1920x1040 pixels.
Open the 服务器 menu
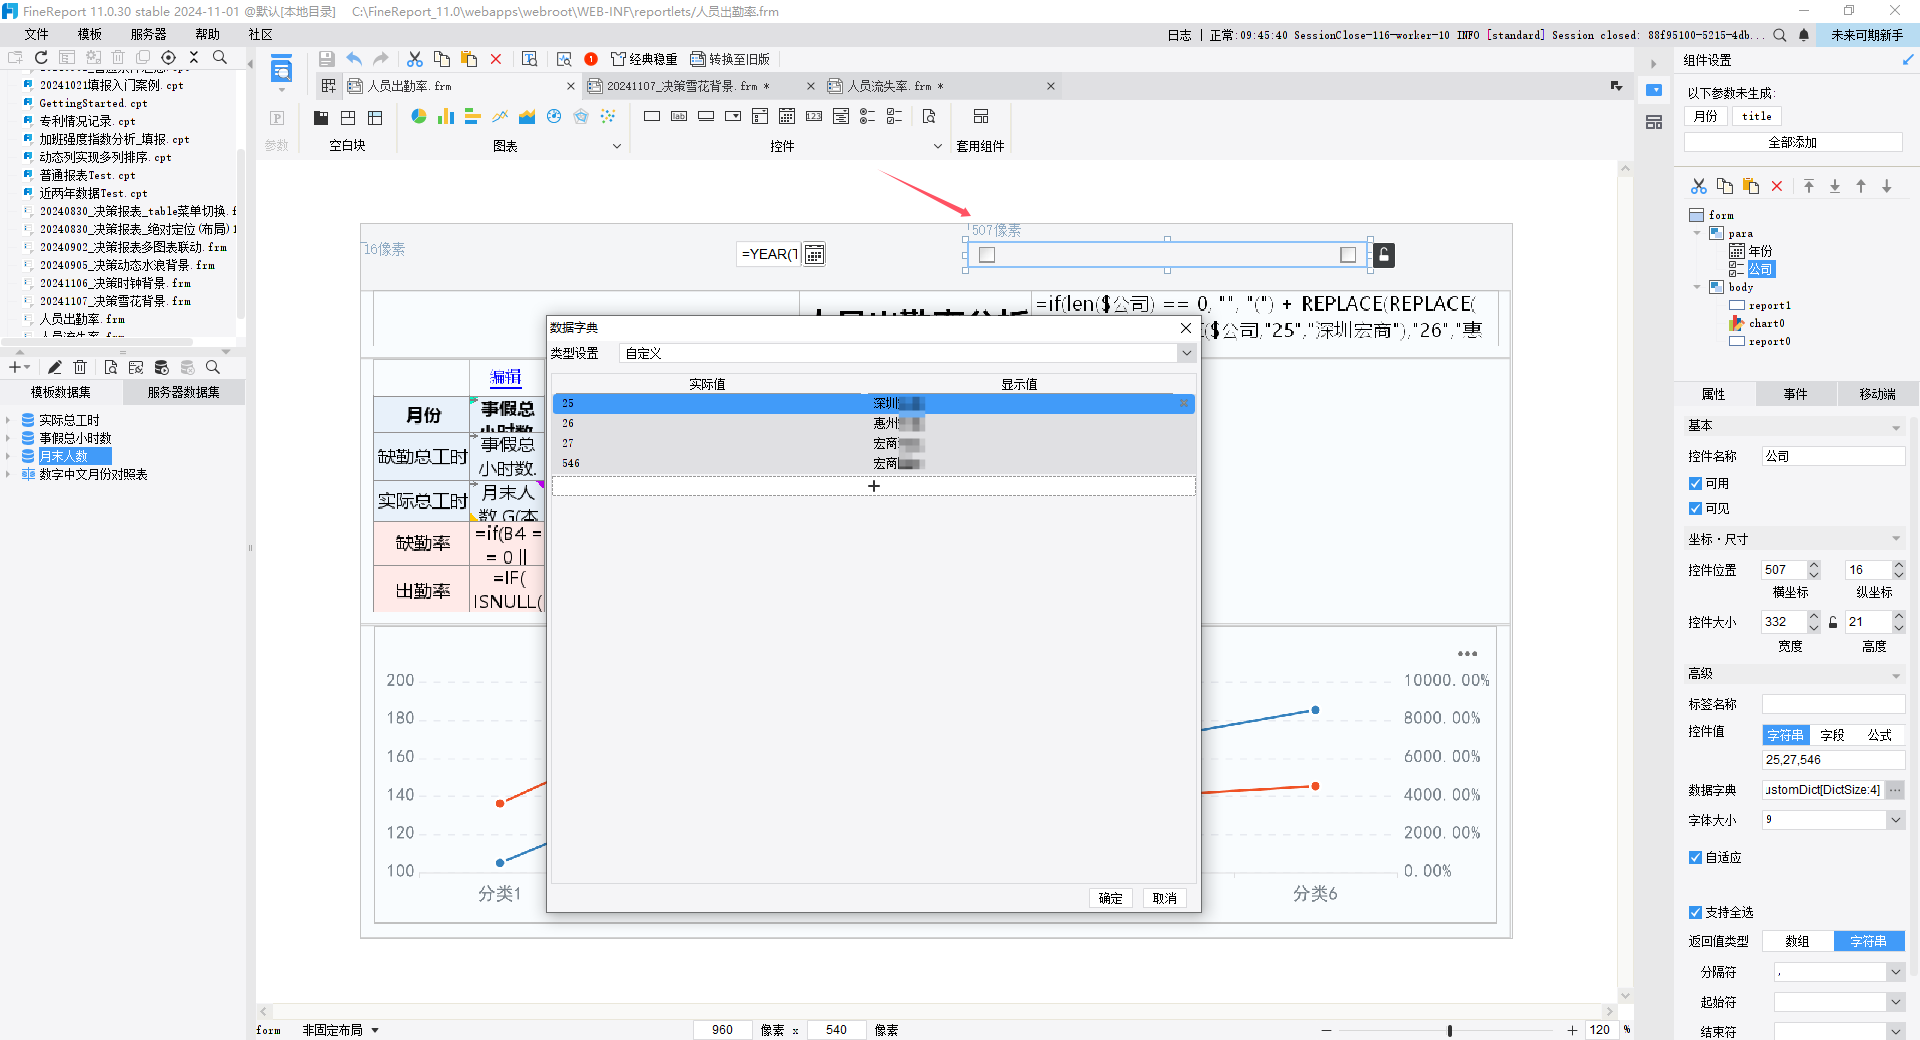point(148,34)
